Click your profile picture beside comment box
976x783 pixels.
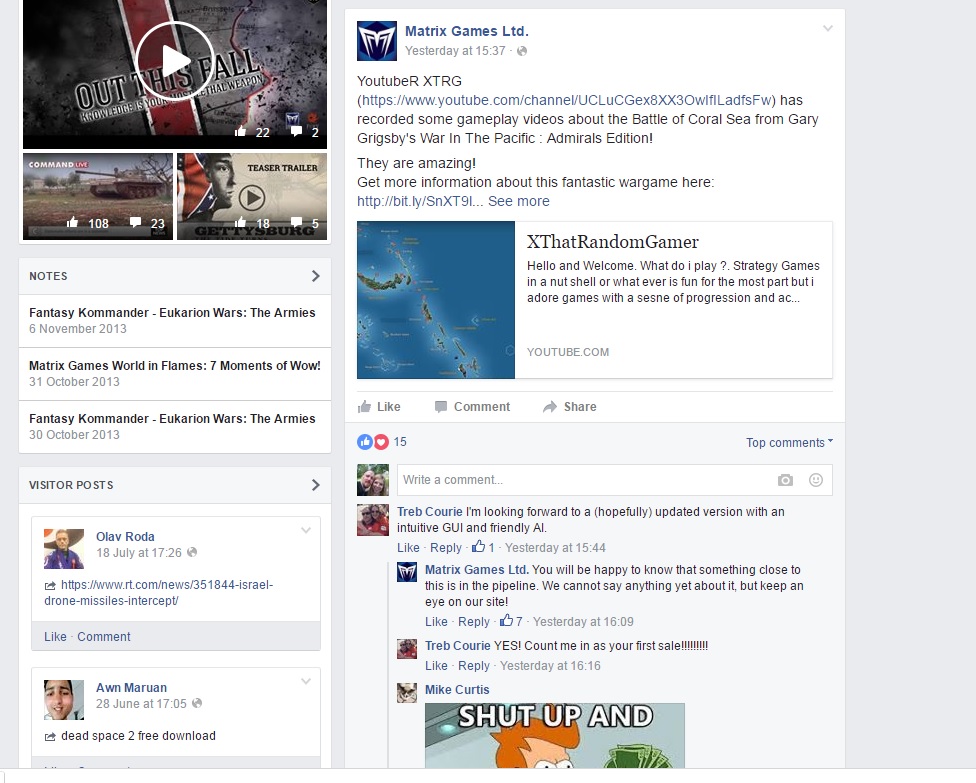pyautogui.click(x=373, y=480)
